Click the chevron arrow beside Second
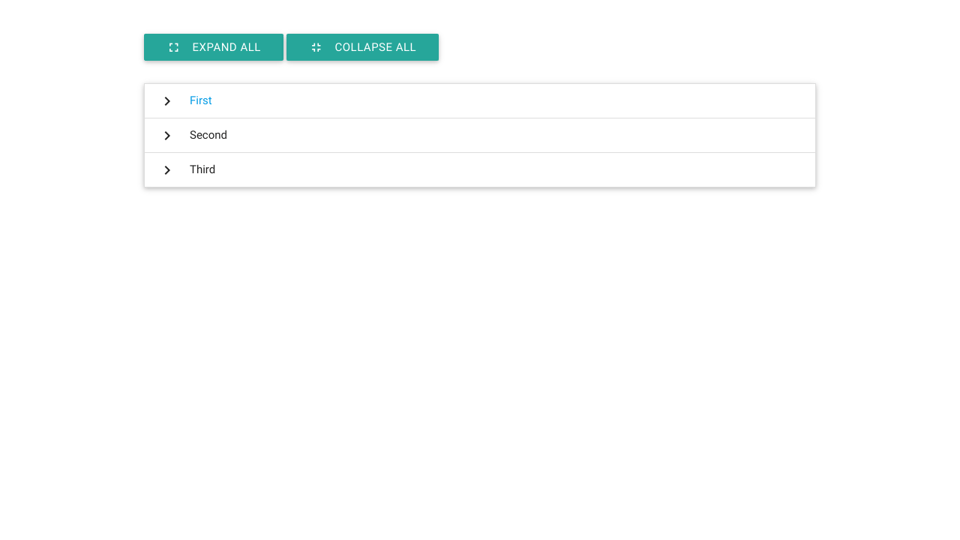 tap(167, 136)
